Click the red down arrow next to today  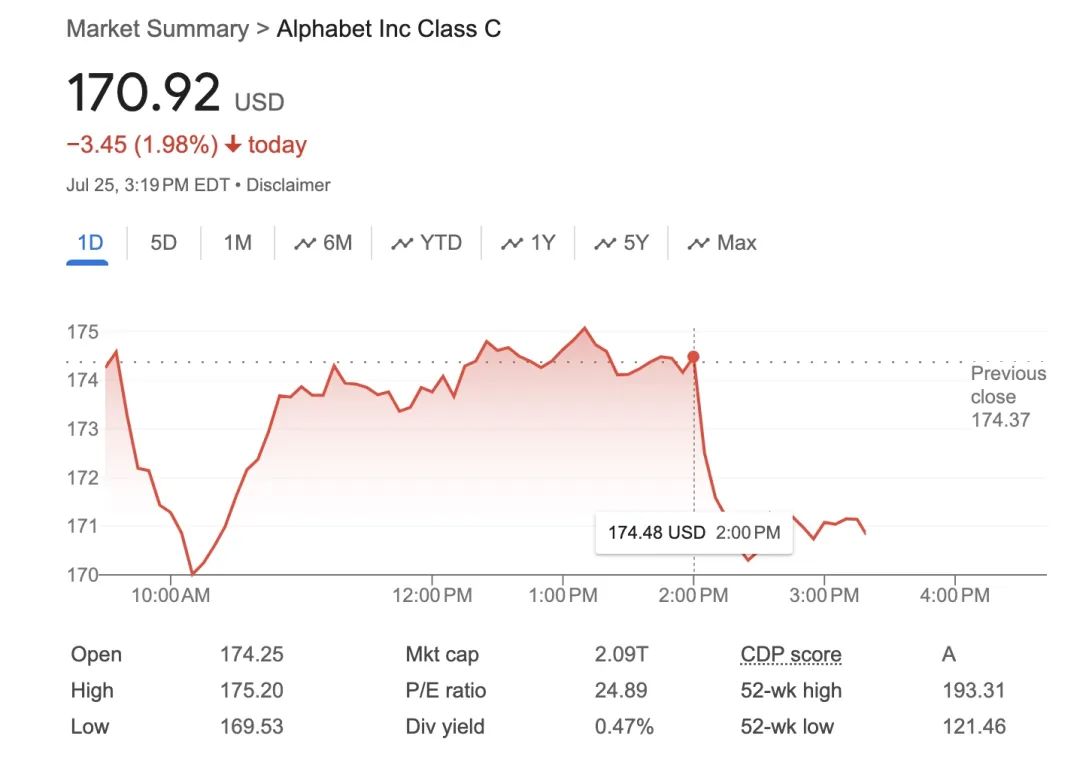point(233,145)
